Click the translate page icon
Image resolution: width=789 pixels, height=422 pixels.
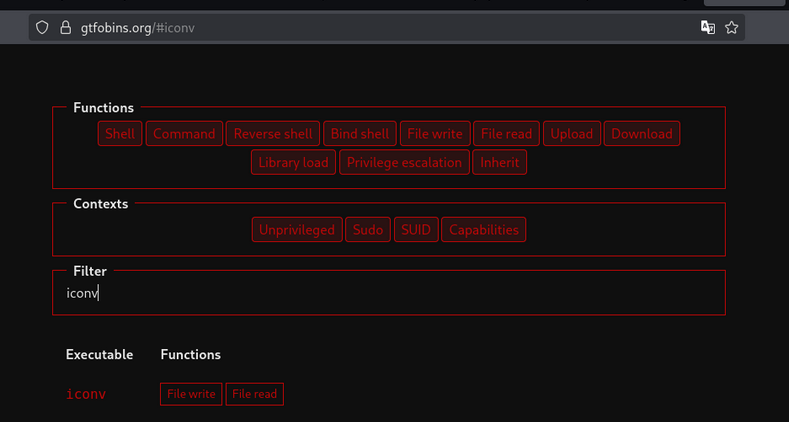pos(708,28)
